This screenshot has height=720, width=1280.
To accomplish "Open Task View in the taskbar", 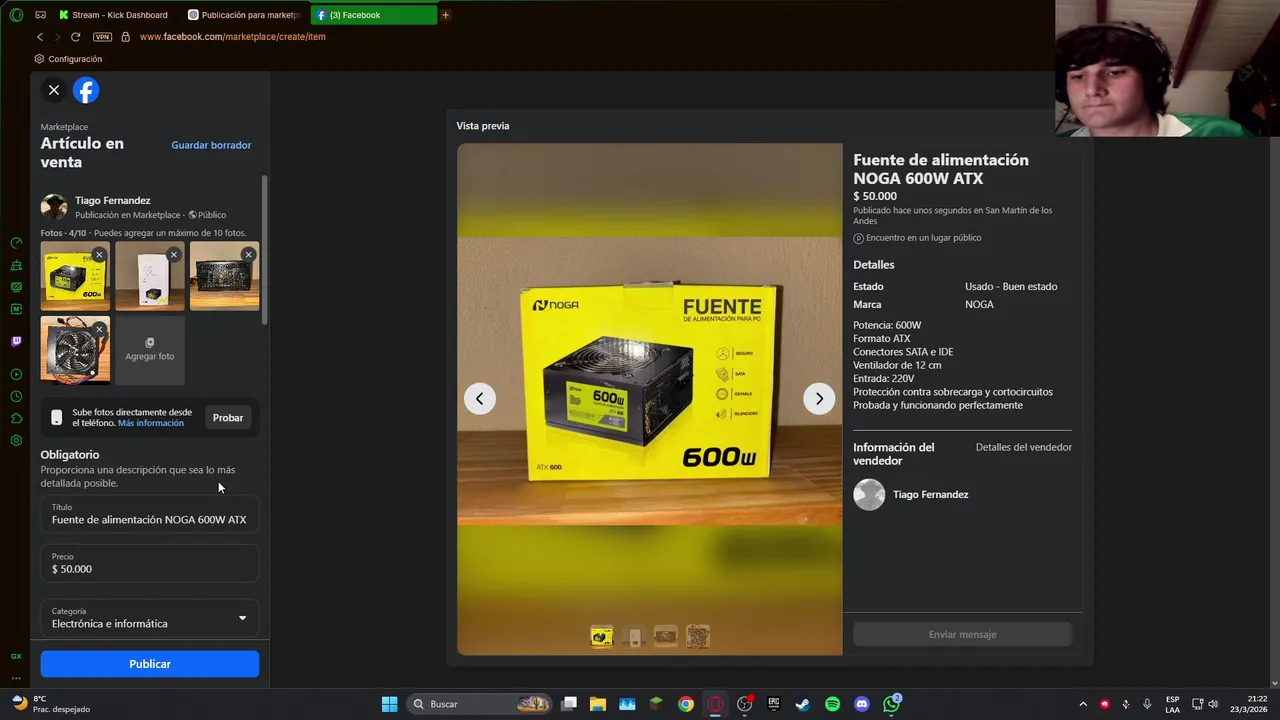I will [569, 704].
